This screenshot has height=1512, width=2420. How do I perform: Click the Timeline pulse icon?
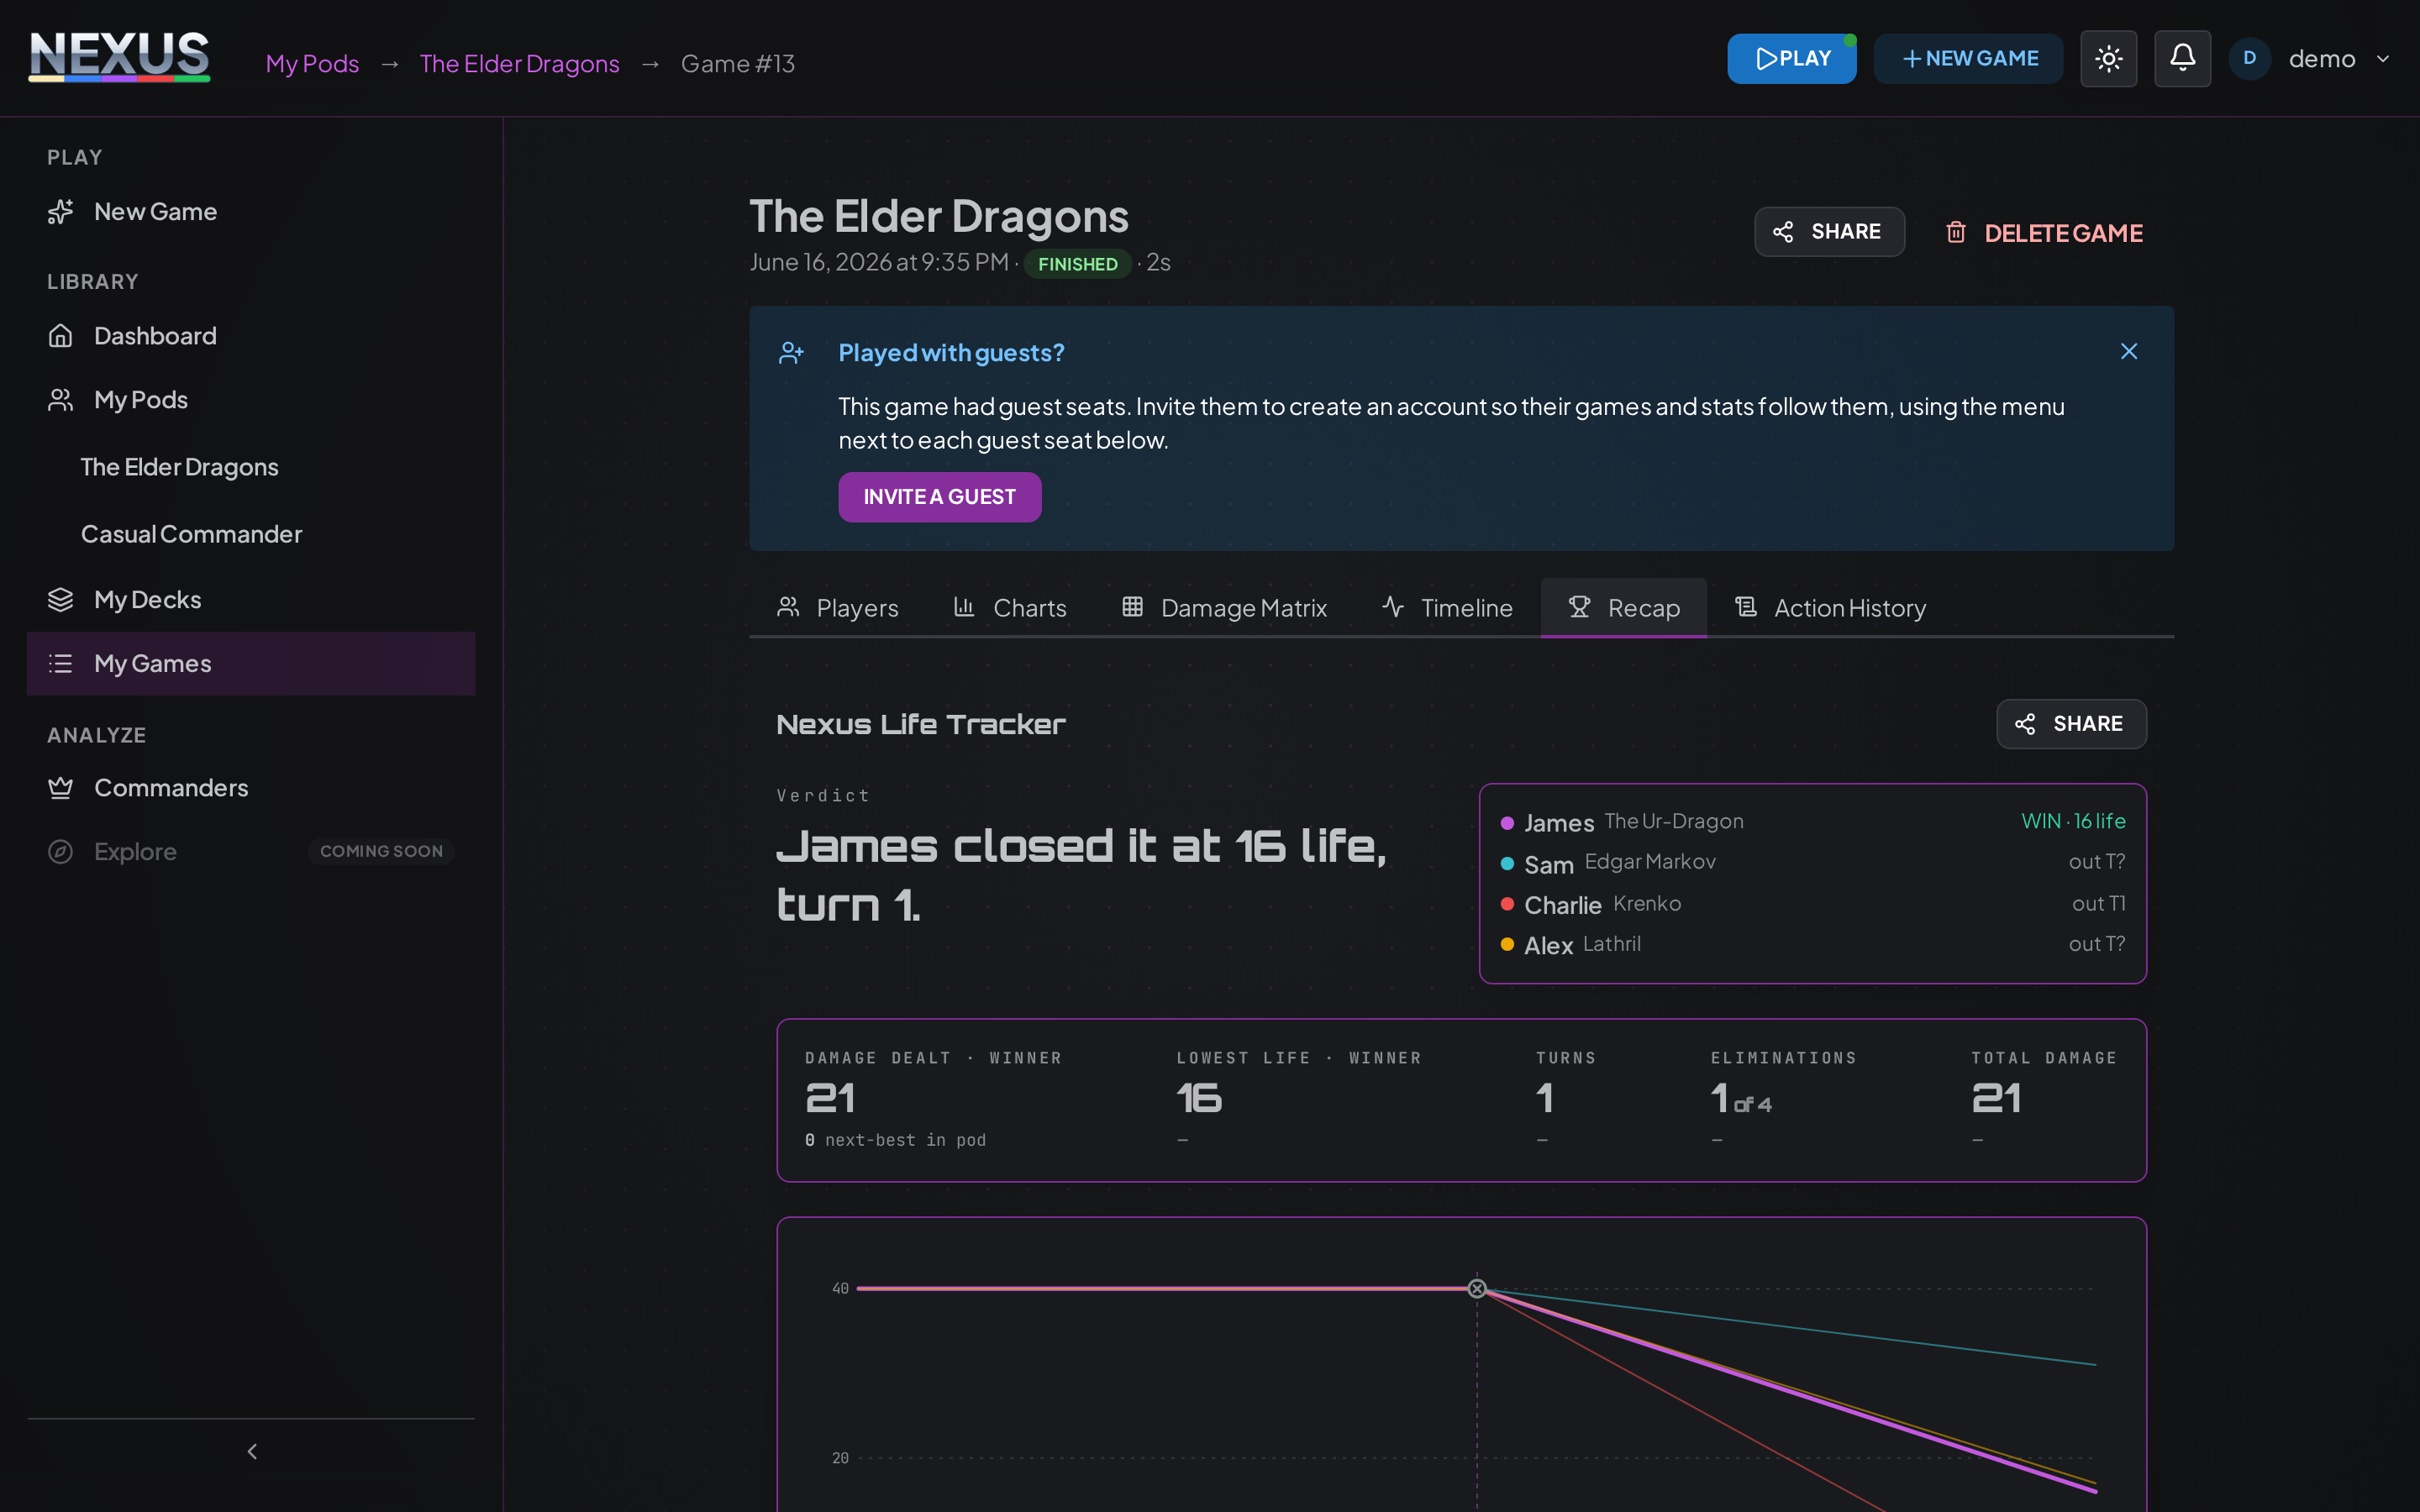1393,607
